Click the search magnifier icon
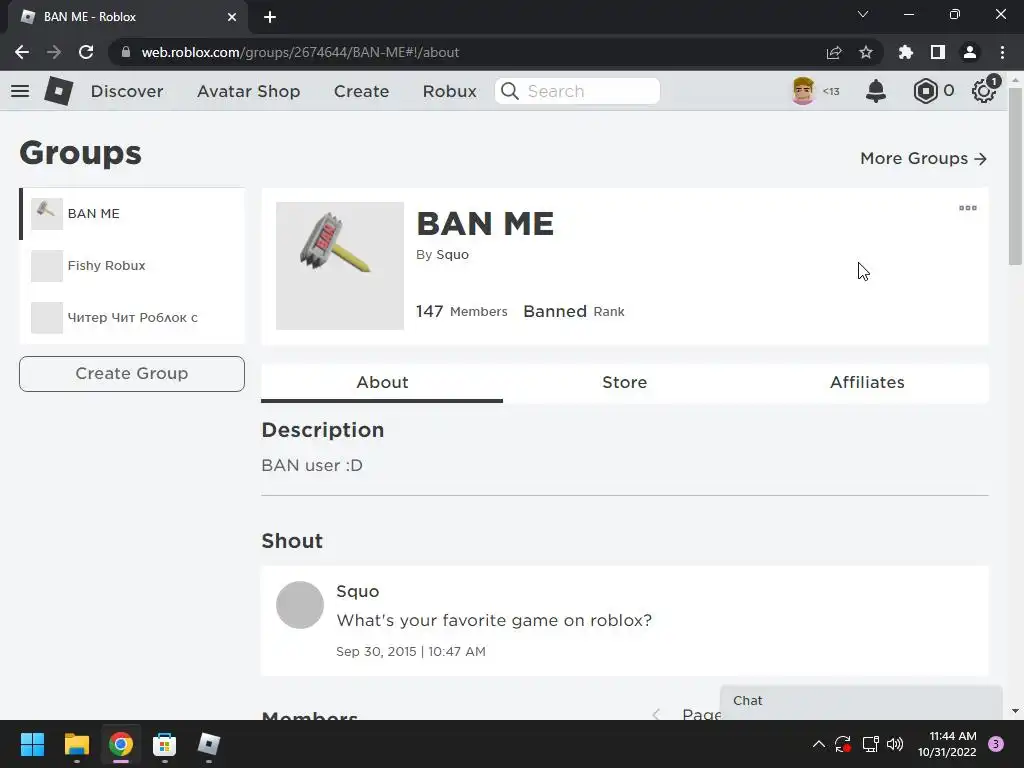1024x768 pixels. point(510,91)
